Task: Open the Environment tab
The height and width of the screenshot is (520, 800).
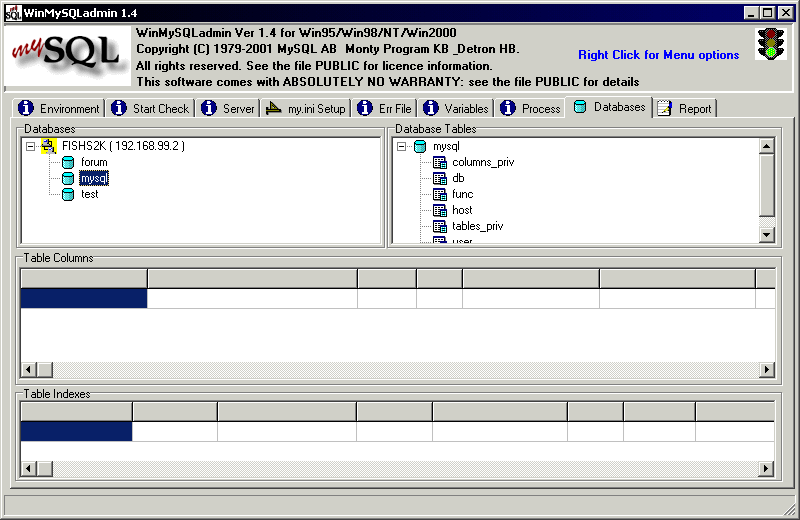Action: [x=59, y=108]
